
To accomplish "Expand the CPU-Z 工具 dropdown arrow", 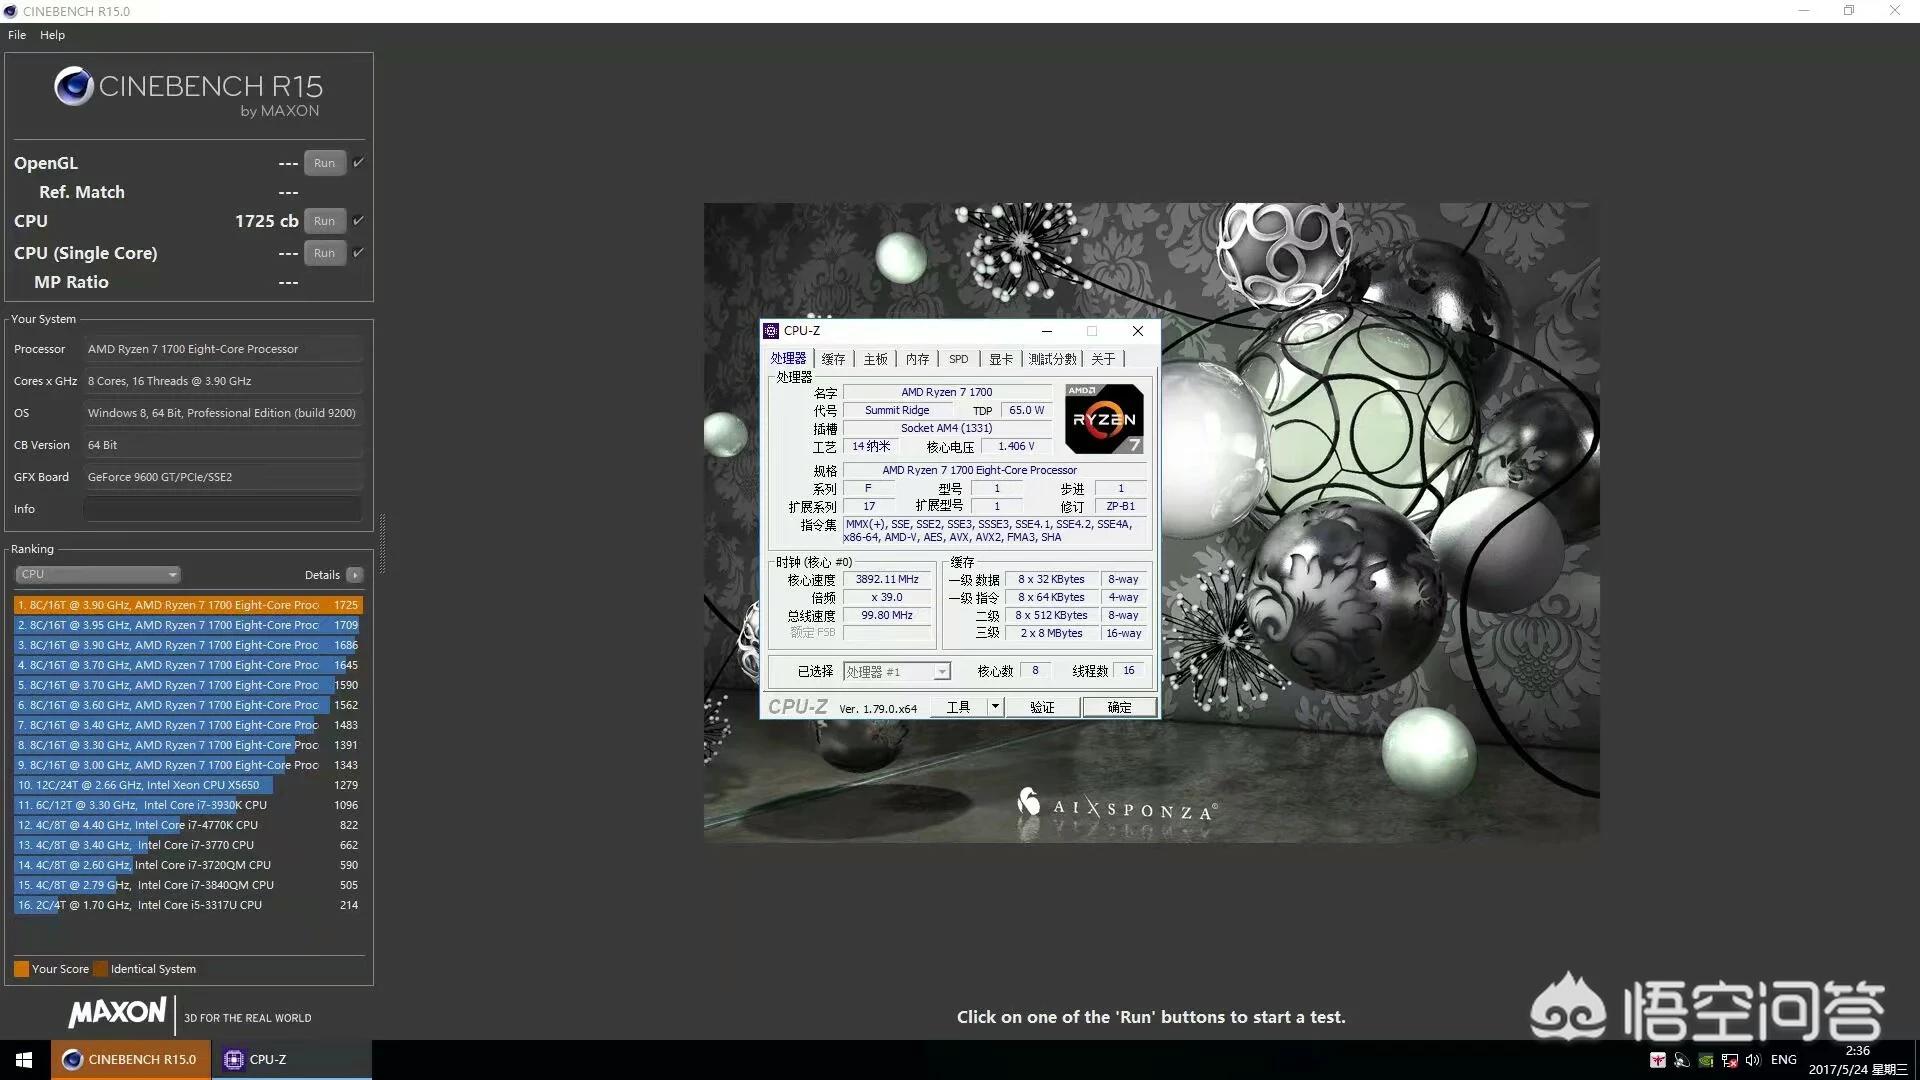I will 995,707.
